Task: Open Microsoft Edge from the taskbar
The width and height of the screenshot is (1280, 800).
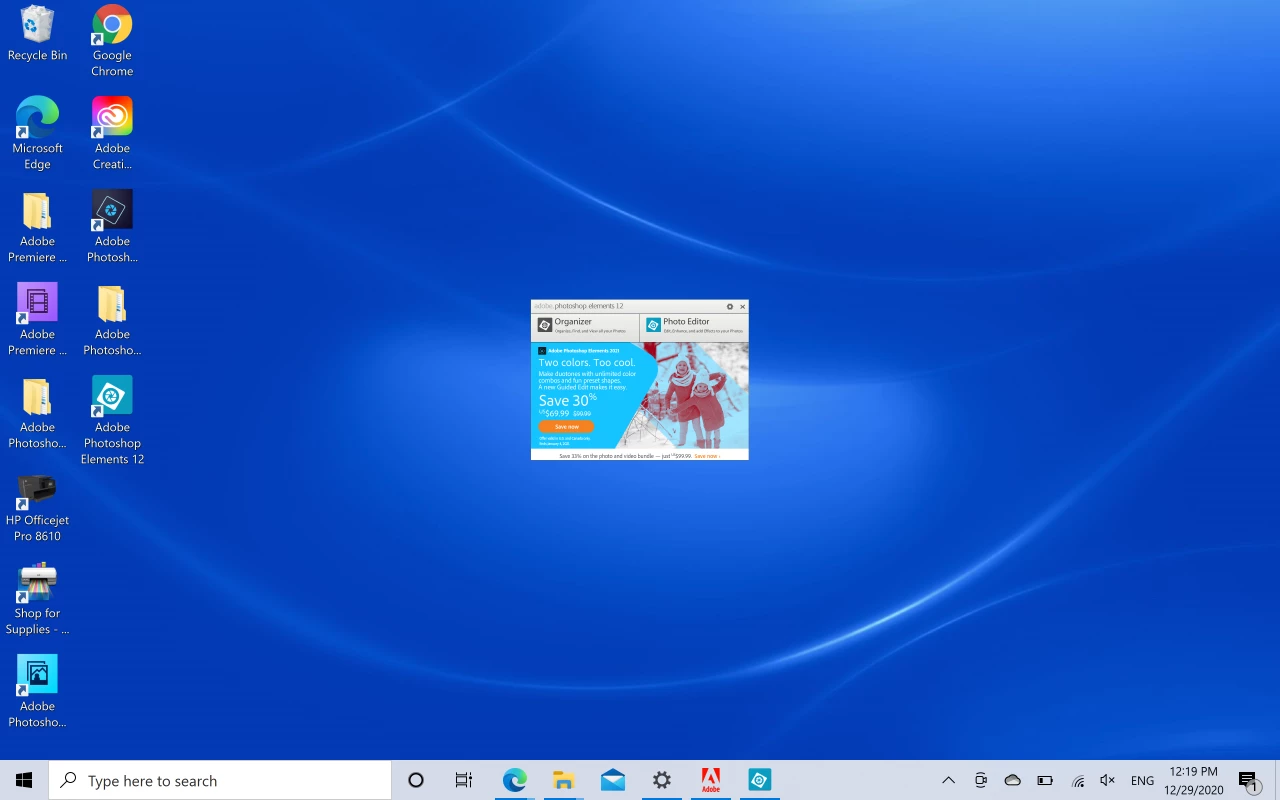Action: tap(514, 780)
